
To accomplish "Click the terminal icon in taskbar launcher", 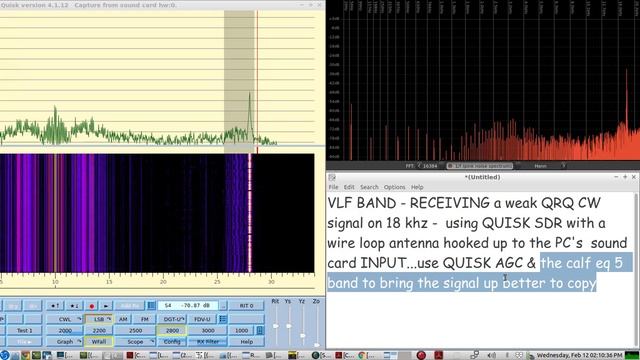I will tap(36, 356).
